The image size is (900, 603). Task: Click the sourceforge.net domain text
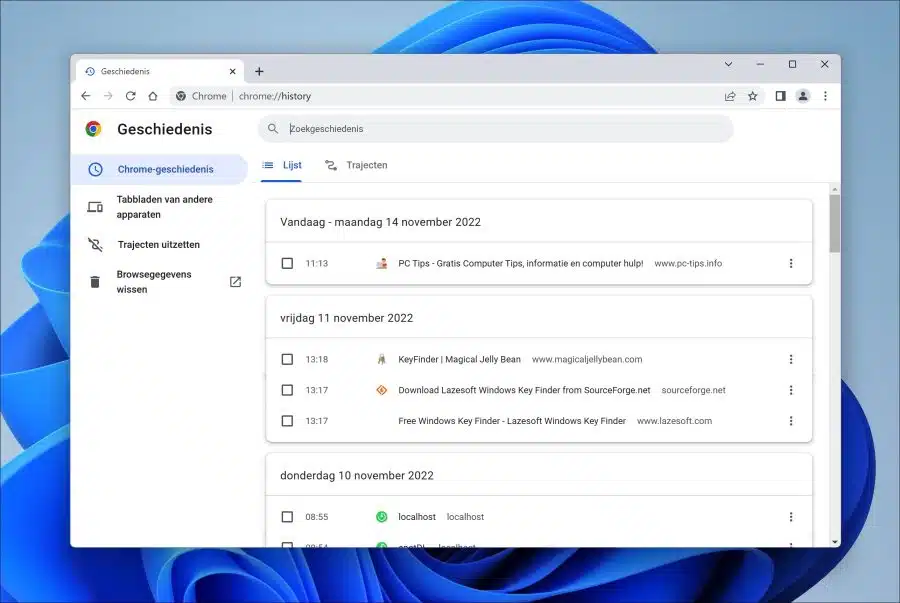tap(693, 390)
